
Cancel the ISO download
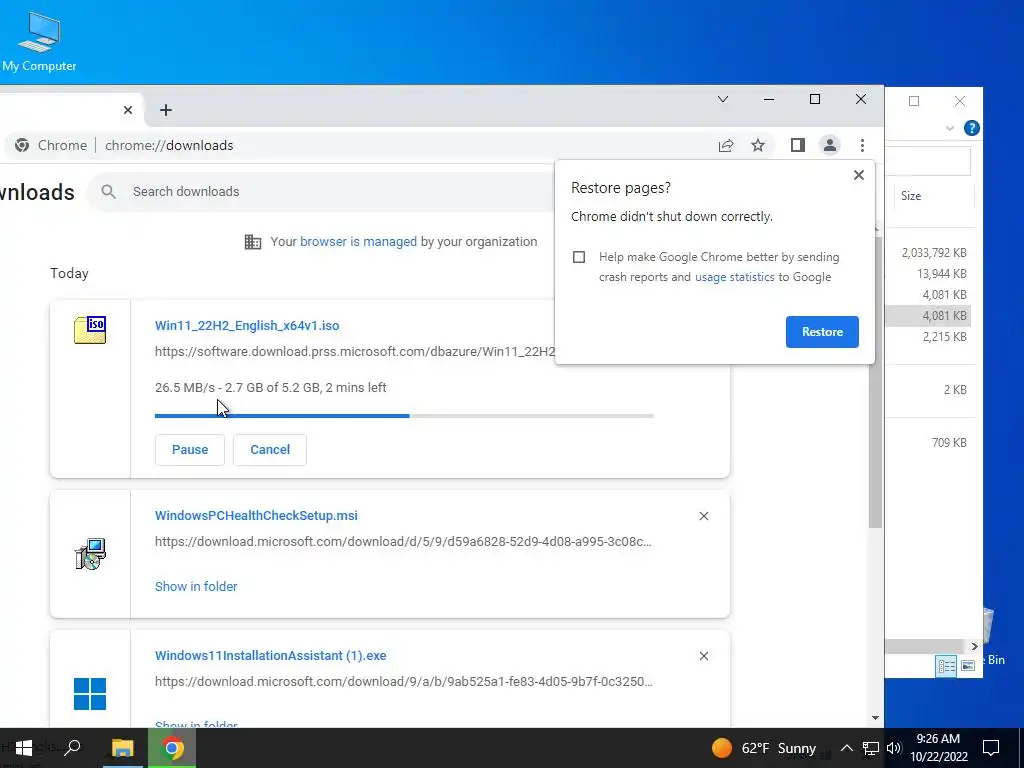pos(270,449)
